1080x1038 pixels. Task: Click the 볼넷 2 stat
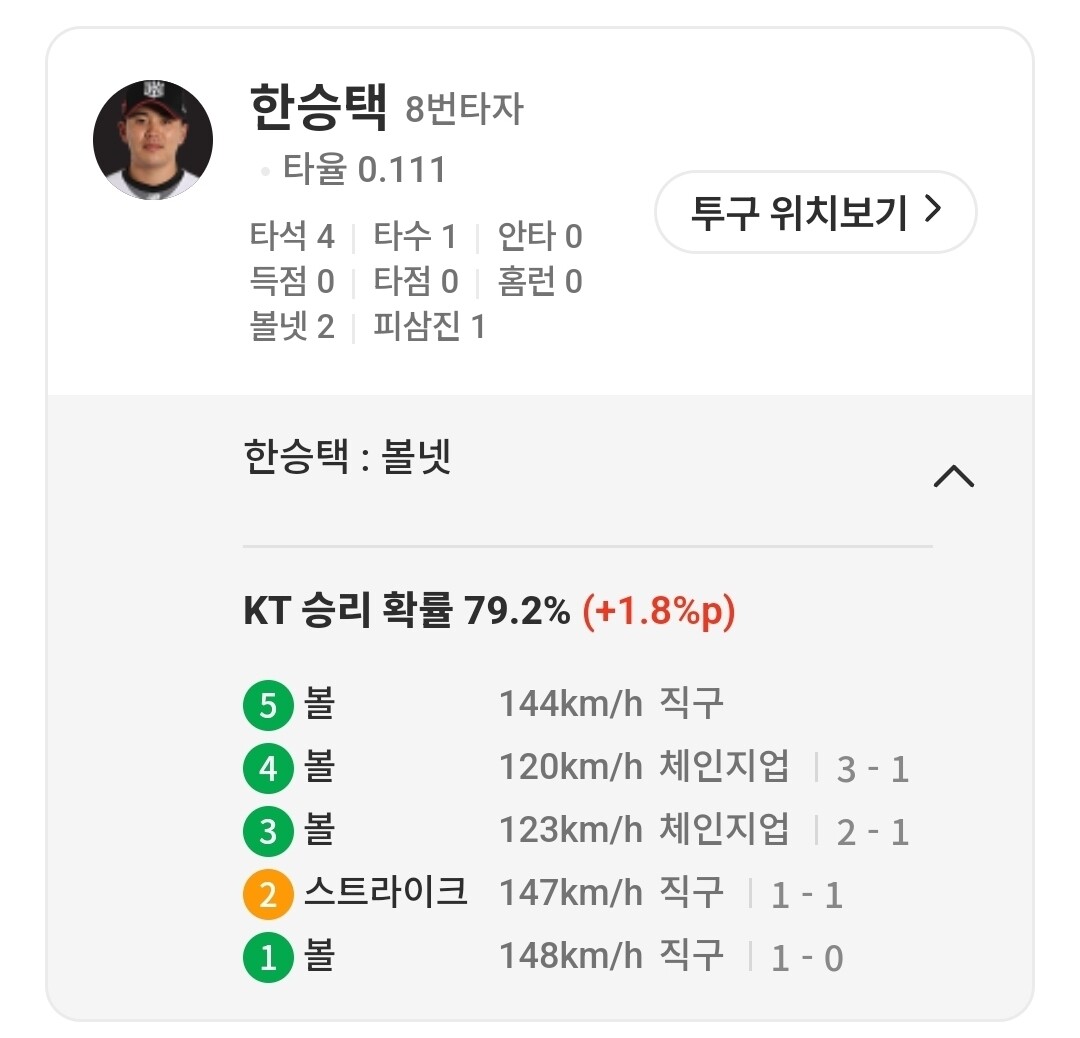click(x=292, y=326)
